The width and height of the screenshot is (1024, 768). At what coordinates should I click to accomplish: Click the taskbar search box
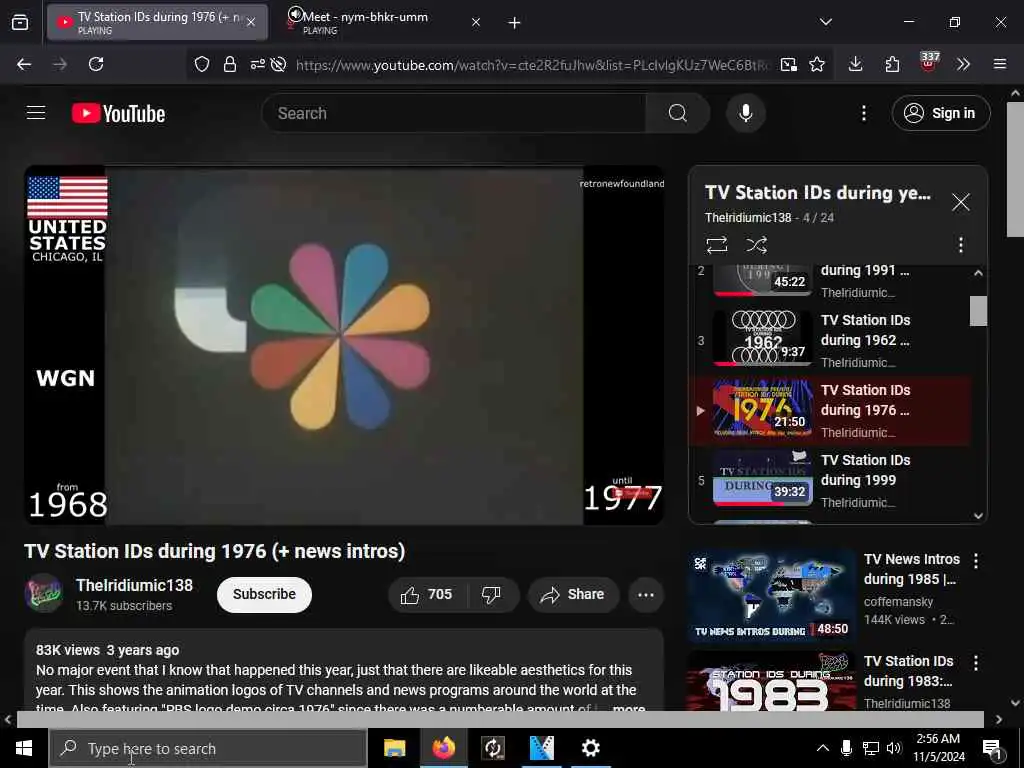click(x=208, y=748)
